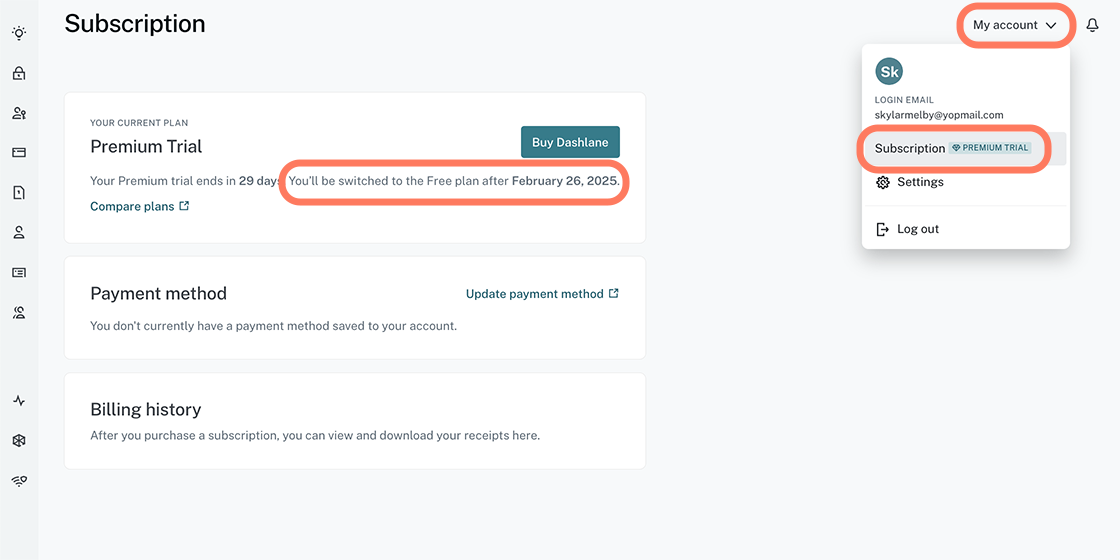Click the hexagon Dark Web Monitoring icon
The width and height of the screenshot is (1120, 560).
(x=19, y=441)
